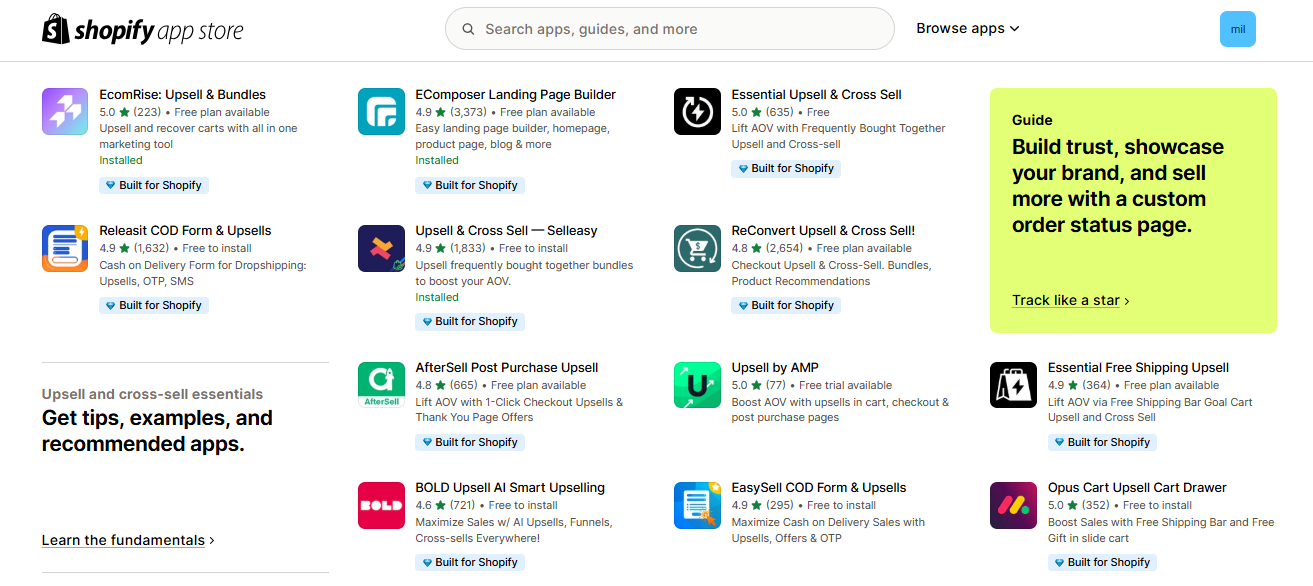The image size is (1313, 586).
Task: Open Opus Cart Upsell Cart Drawer title
Action: (1137, 488)
